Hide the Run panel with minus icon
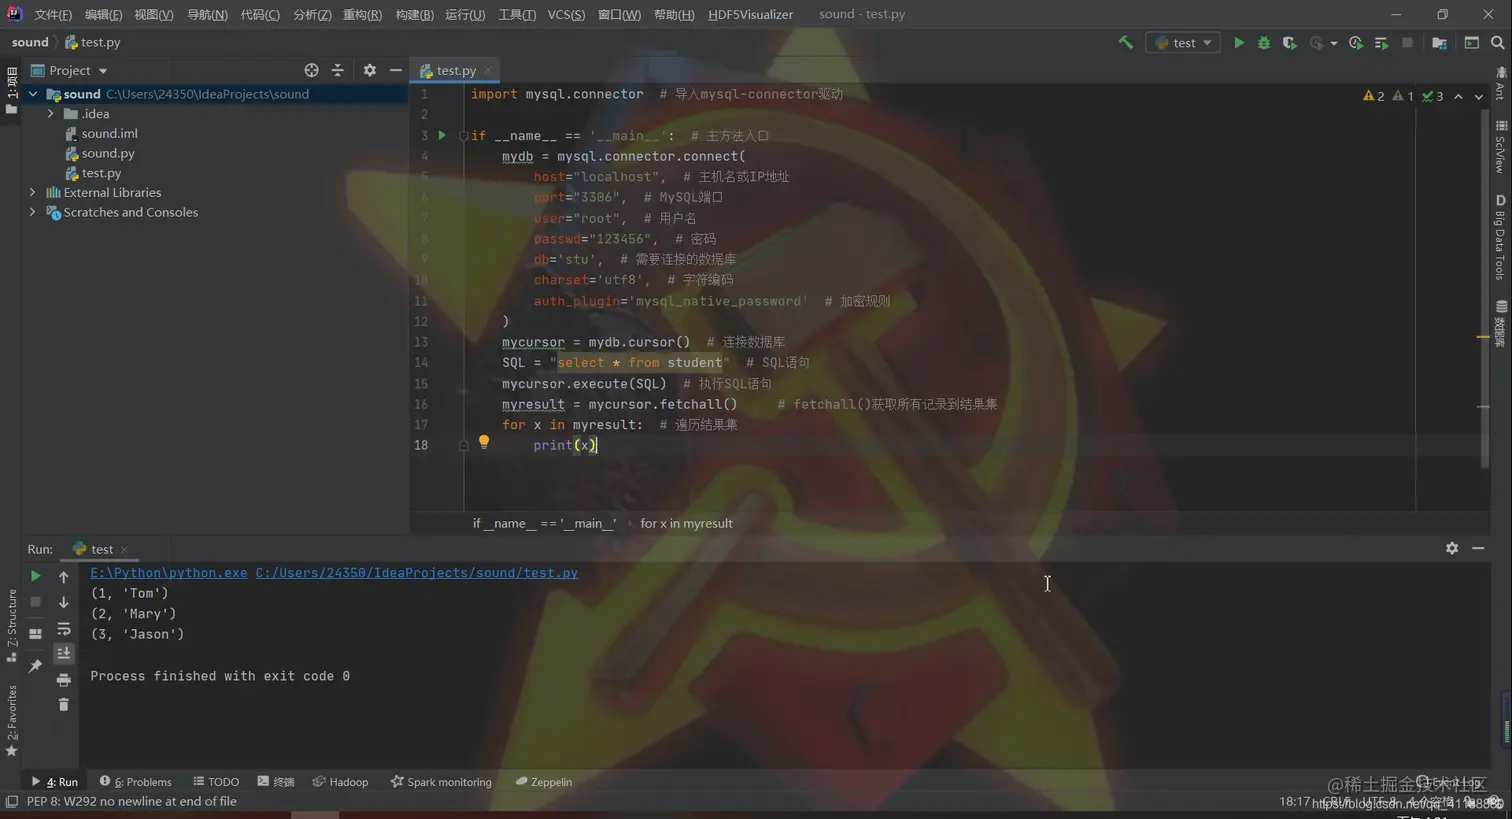 coord(1478,548)
